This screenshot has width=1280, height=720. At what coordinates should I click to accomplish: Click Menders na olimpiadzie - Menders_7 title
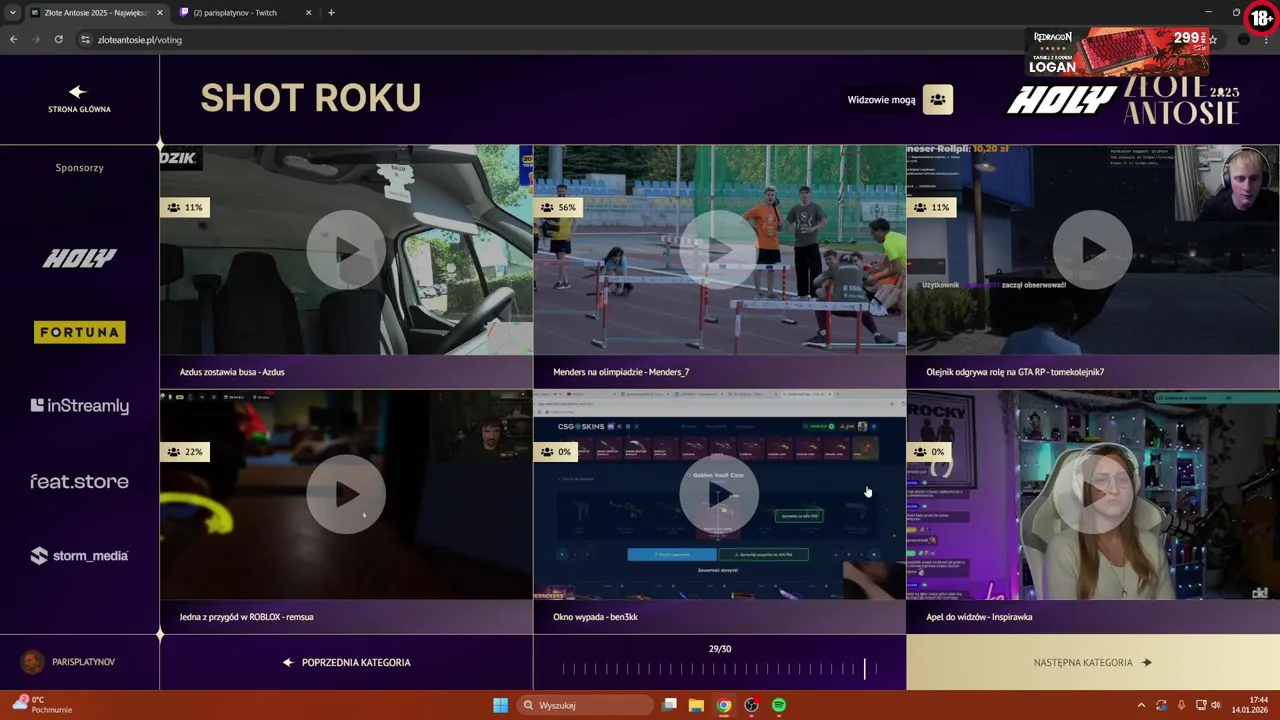[621, 372]
